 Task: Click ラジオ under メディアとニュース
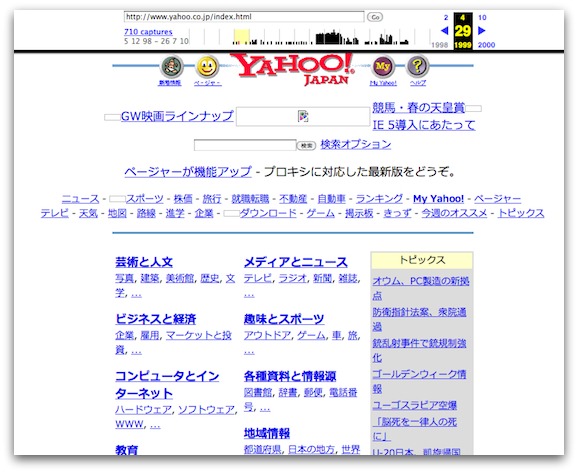click(292, 278)
